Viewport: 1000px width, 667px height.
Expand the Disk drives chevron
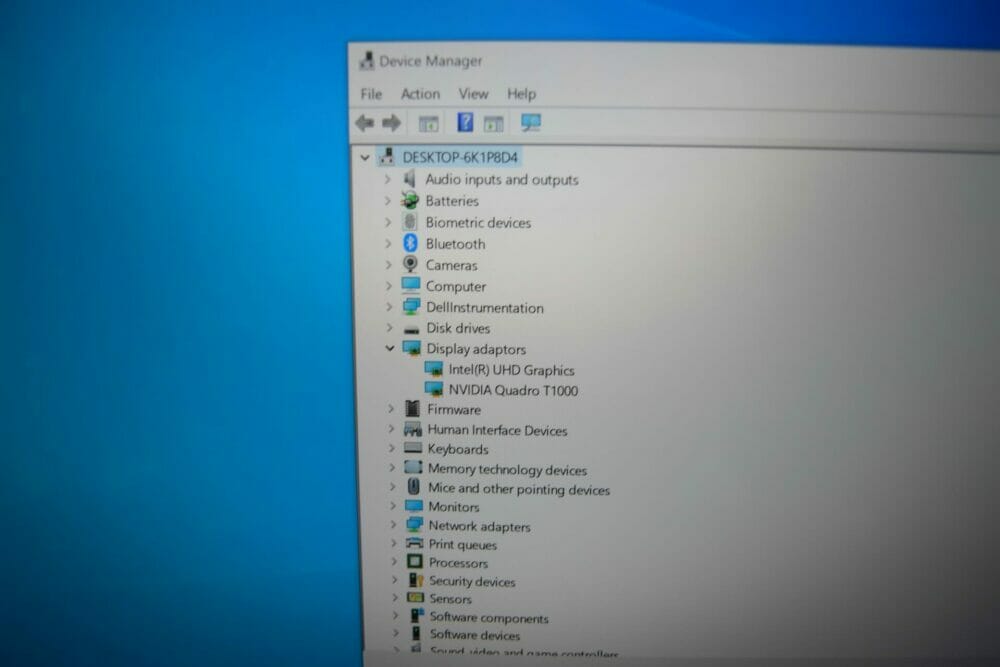click(x=390, y=328)
